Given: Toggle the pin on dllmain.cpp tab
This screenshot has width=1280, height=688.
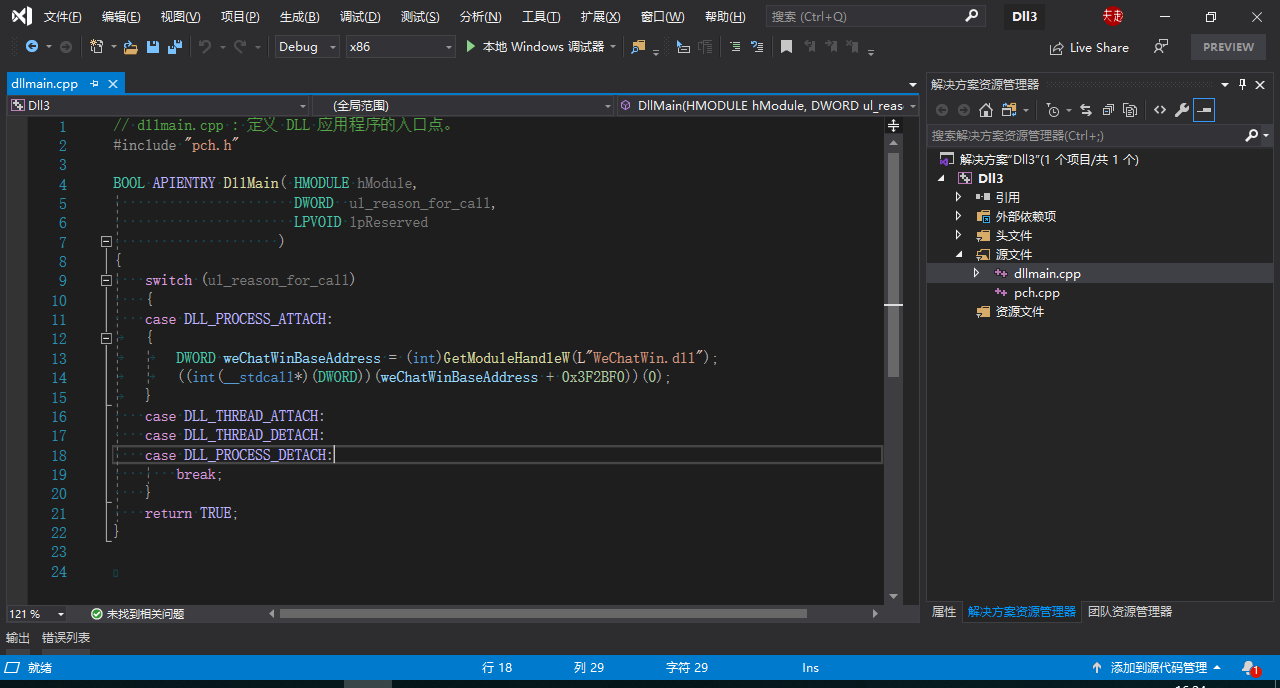Looking at the screenshot, I should tap(95, 84).
